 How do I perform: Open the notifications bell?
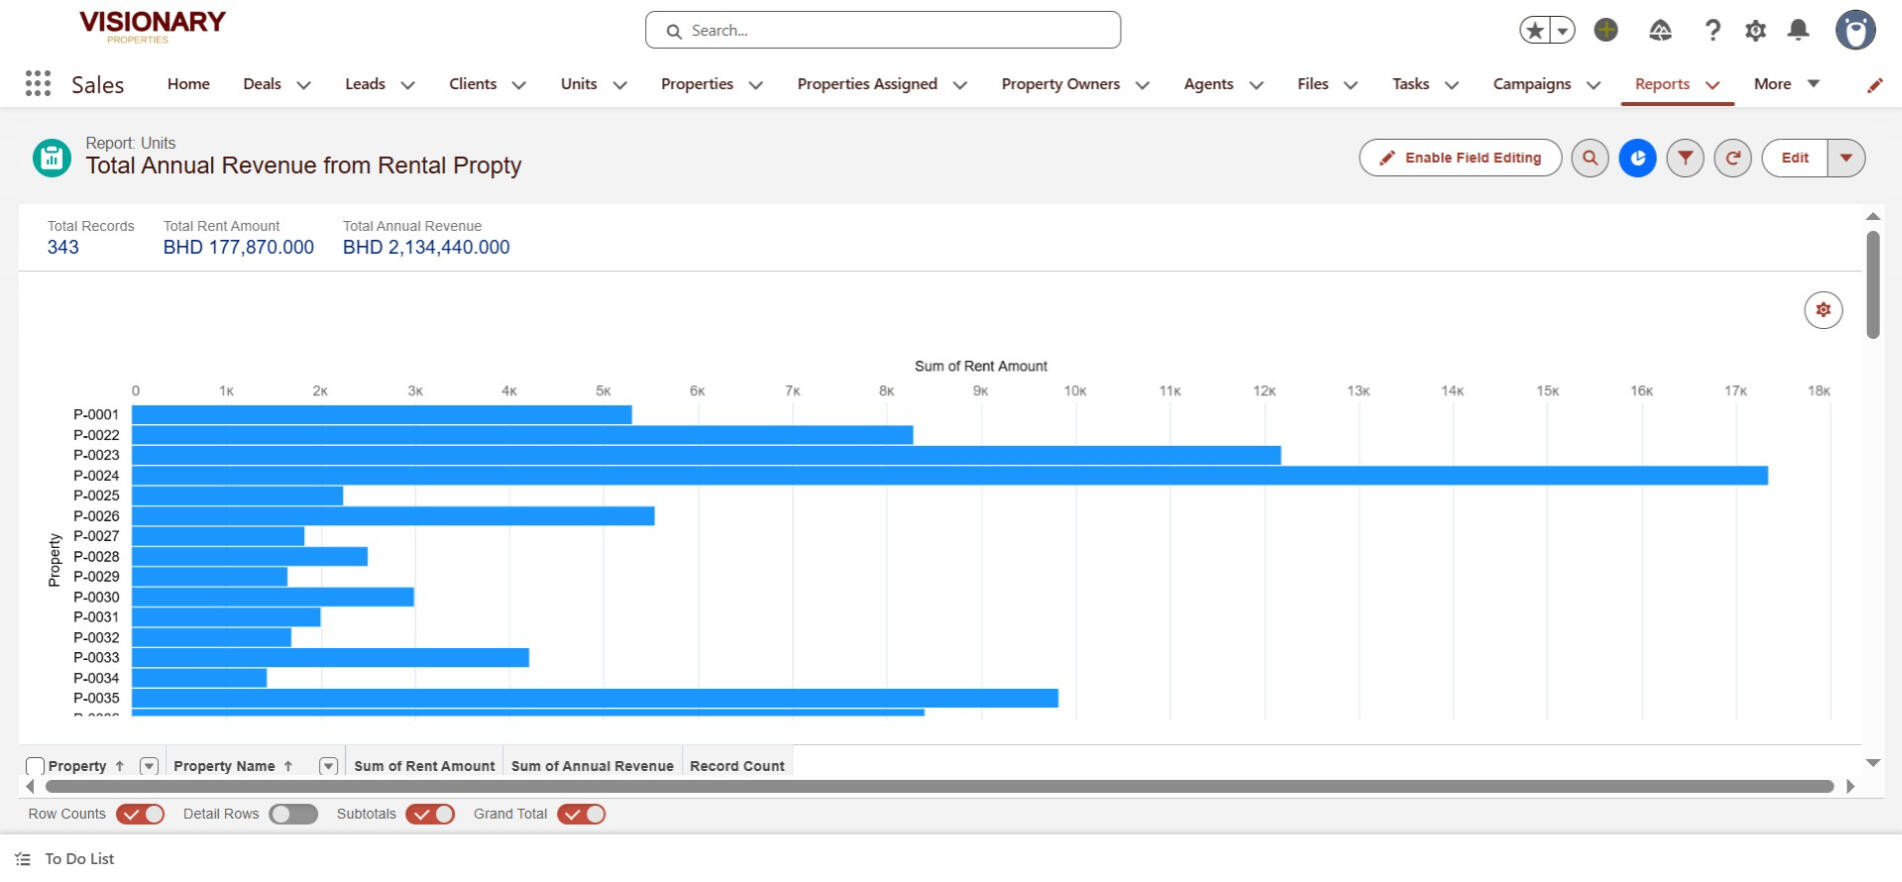coord(1798,30)
